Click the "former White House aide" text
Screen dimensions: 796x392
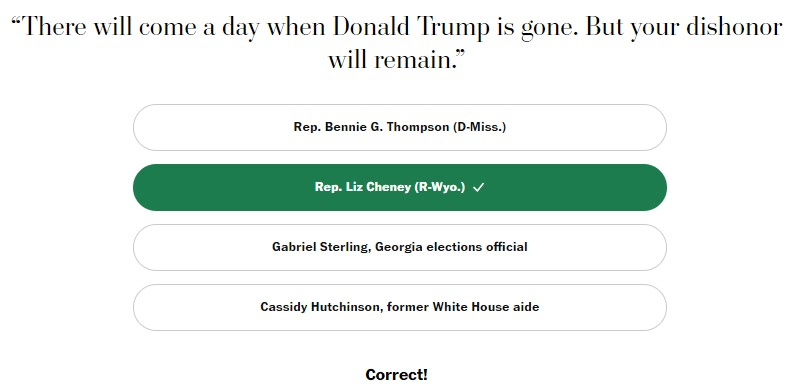click(486, 307)
